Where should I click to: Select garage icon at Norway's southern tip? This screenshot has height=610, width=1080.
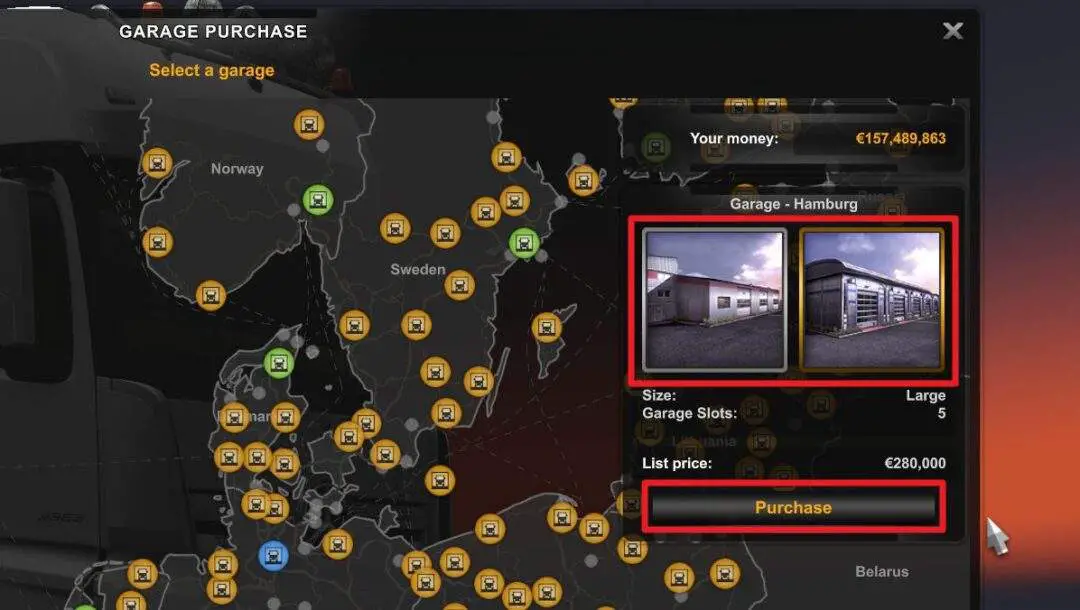coord(211,295)
